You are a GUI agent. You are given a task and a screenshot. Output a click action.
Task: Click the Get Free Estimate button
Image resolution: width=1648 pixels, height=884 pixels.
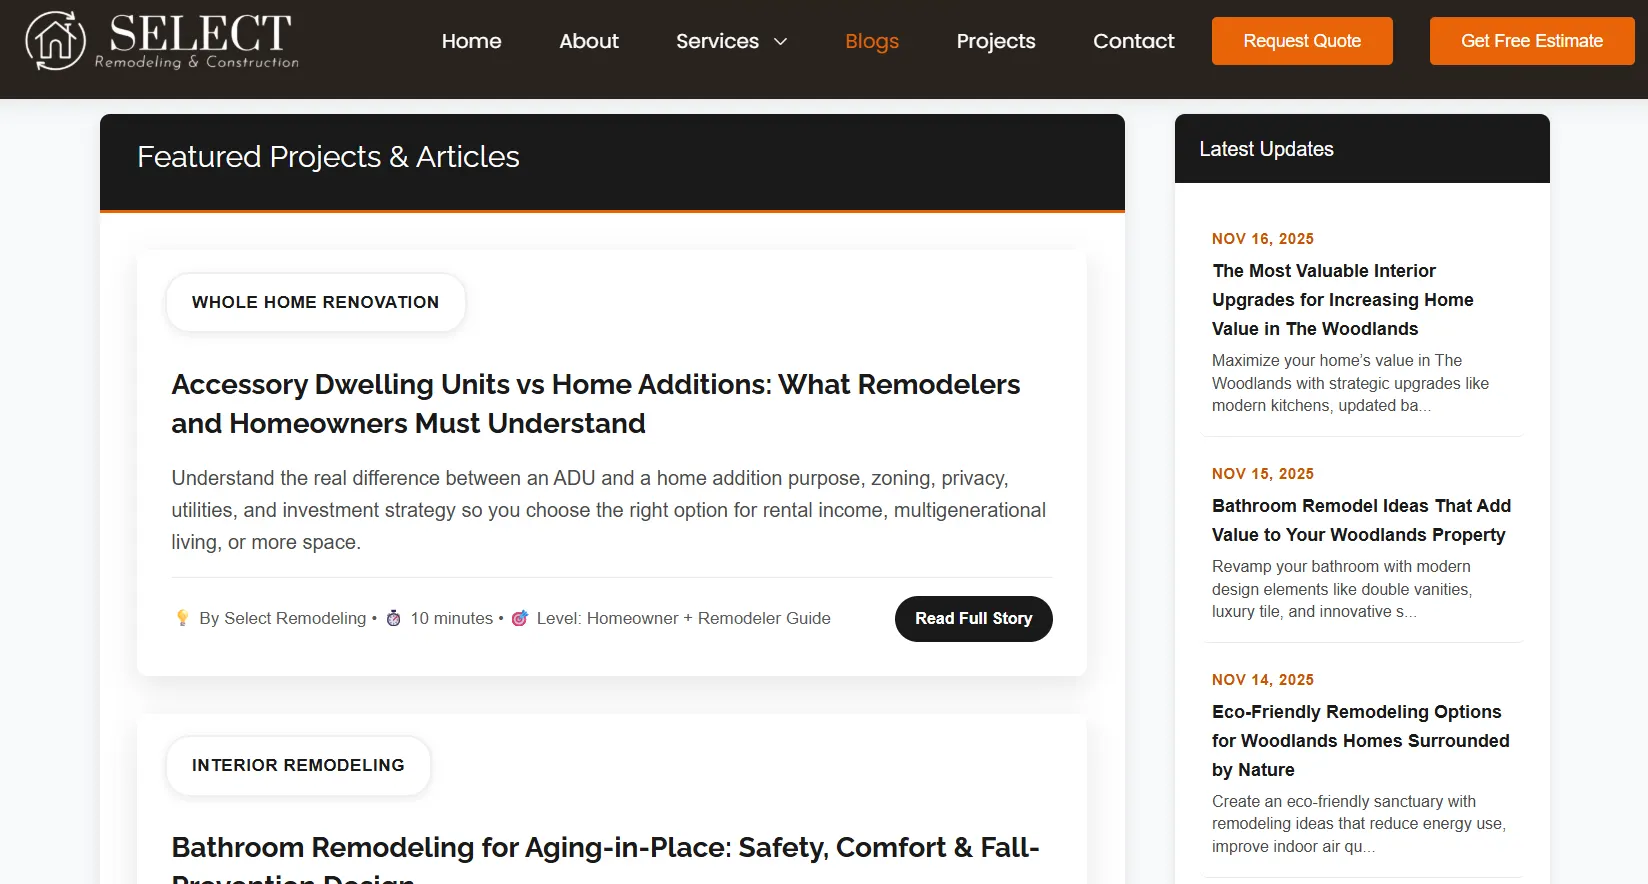pos(1532,41)
